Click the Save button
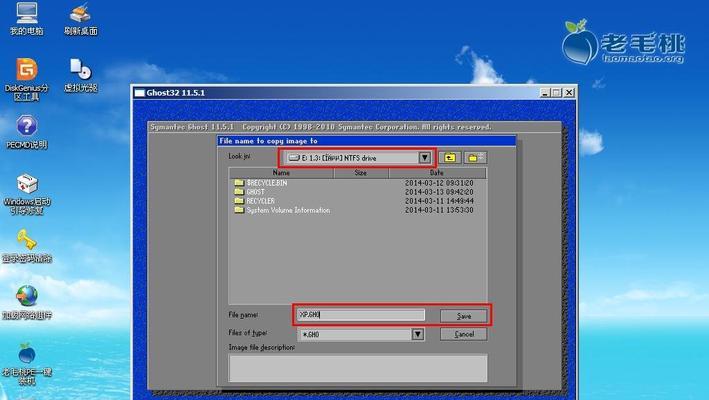Viewport: 709px width, 400px height. click(463, 316)
